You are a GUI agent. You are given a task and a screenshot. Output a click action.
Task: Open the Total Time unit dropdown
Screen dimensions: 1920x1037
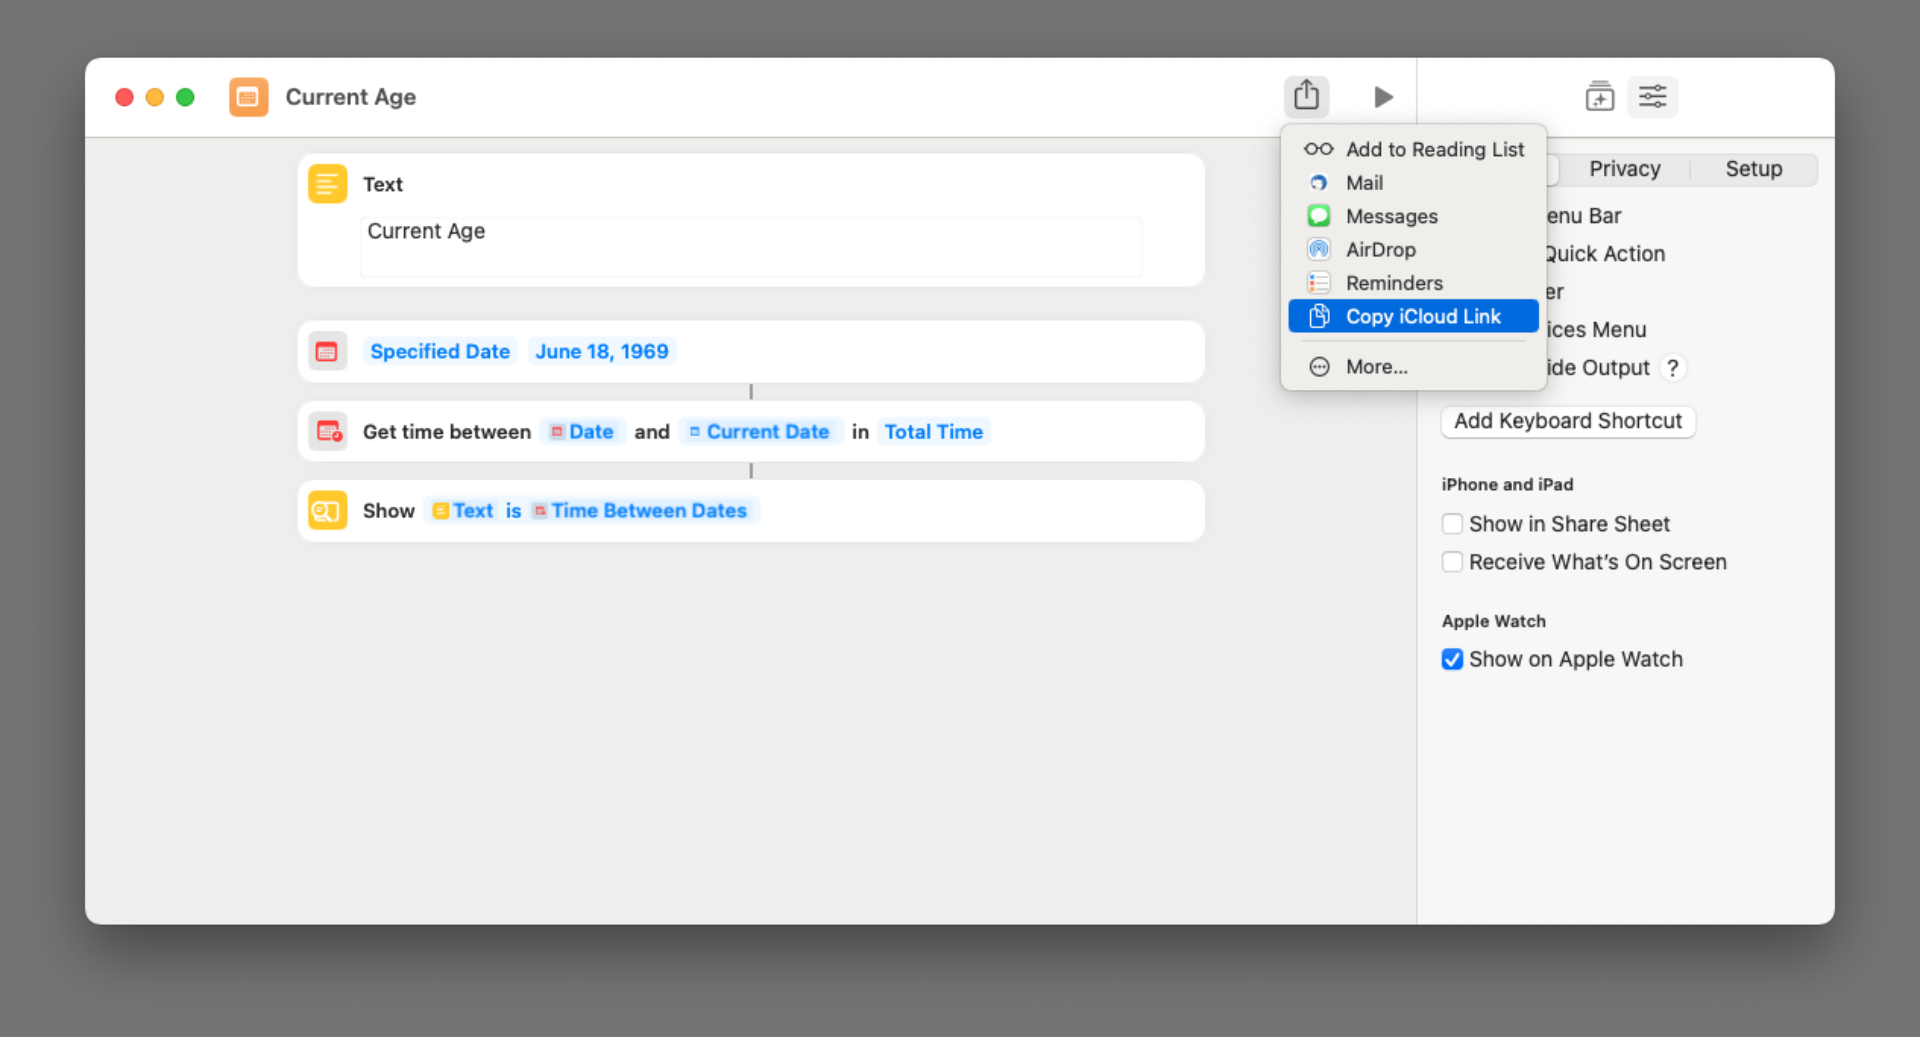click(933, 432)
